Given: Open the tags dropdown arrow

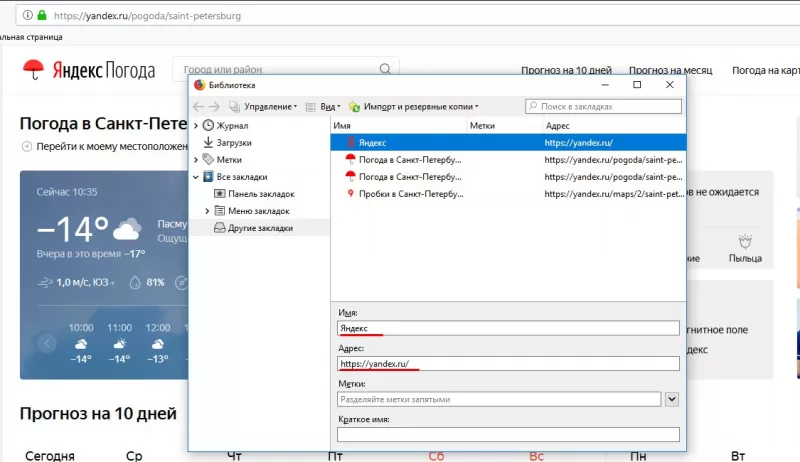Looking at the screenshot, I should [672, 399].
